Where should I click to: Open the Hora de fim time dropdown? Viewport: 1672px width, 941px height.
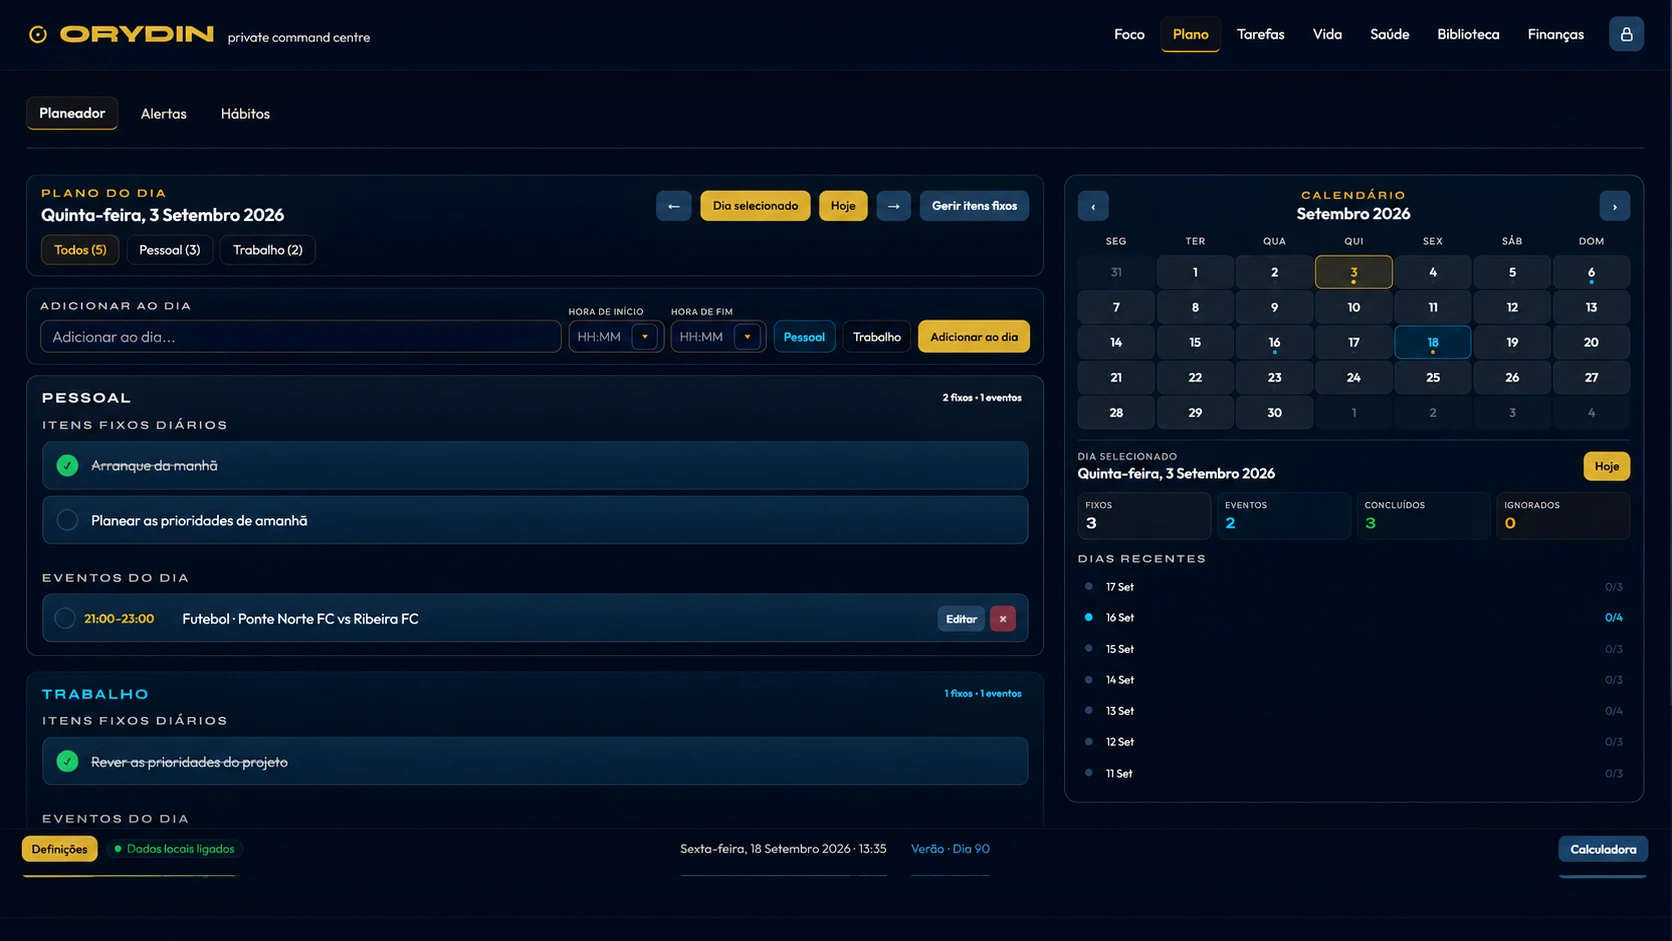pos(747,337)
